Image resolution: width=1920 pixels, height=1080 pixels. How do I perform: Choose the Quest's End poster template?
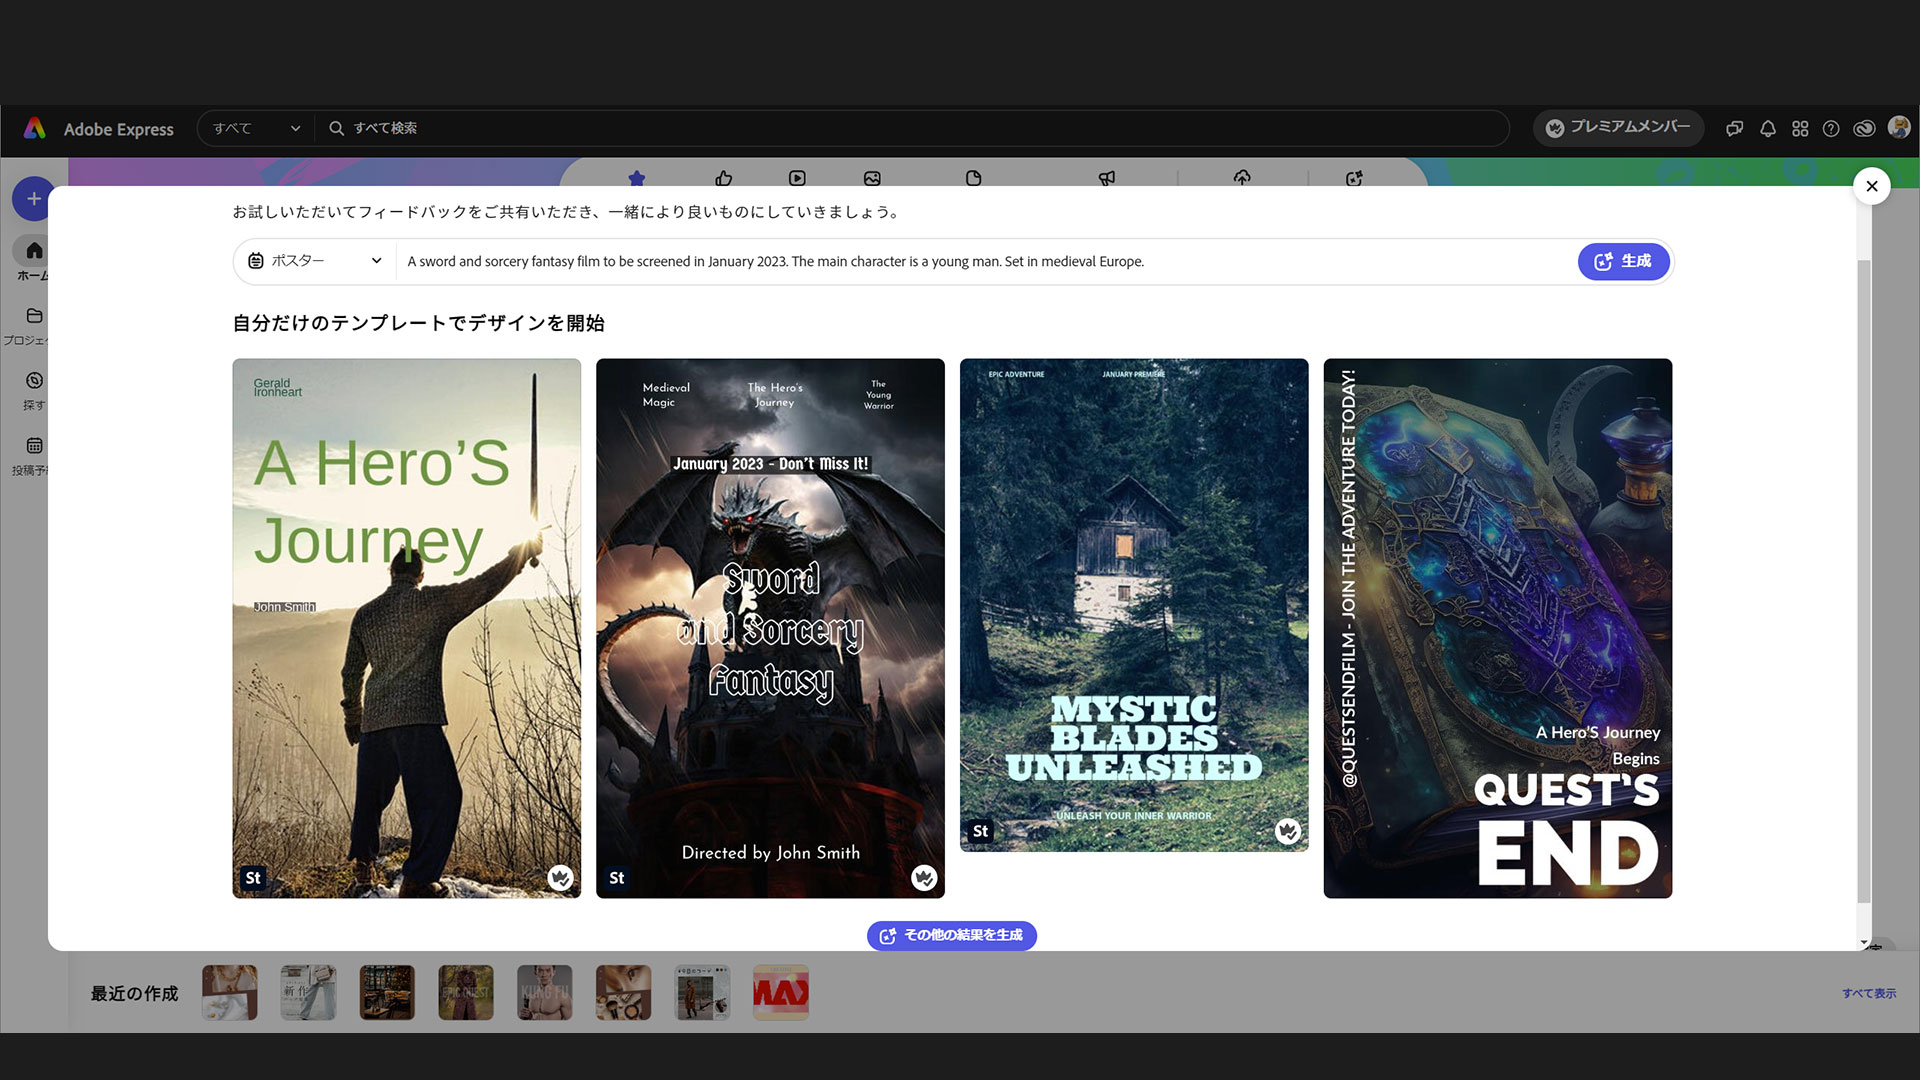[1497, 628]
